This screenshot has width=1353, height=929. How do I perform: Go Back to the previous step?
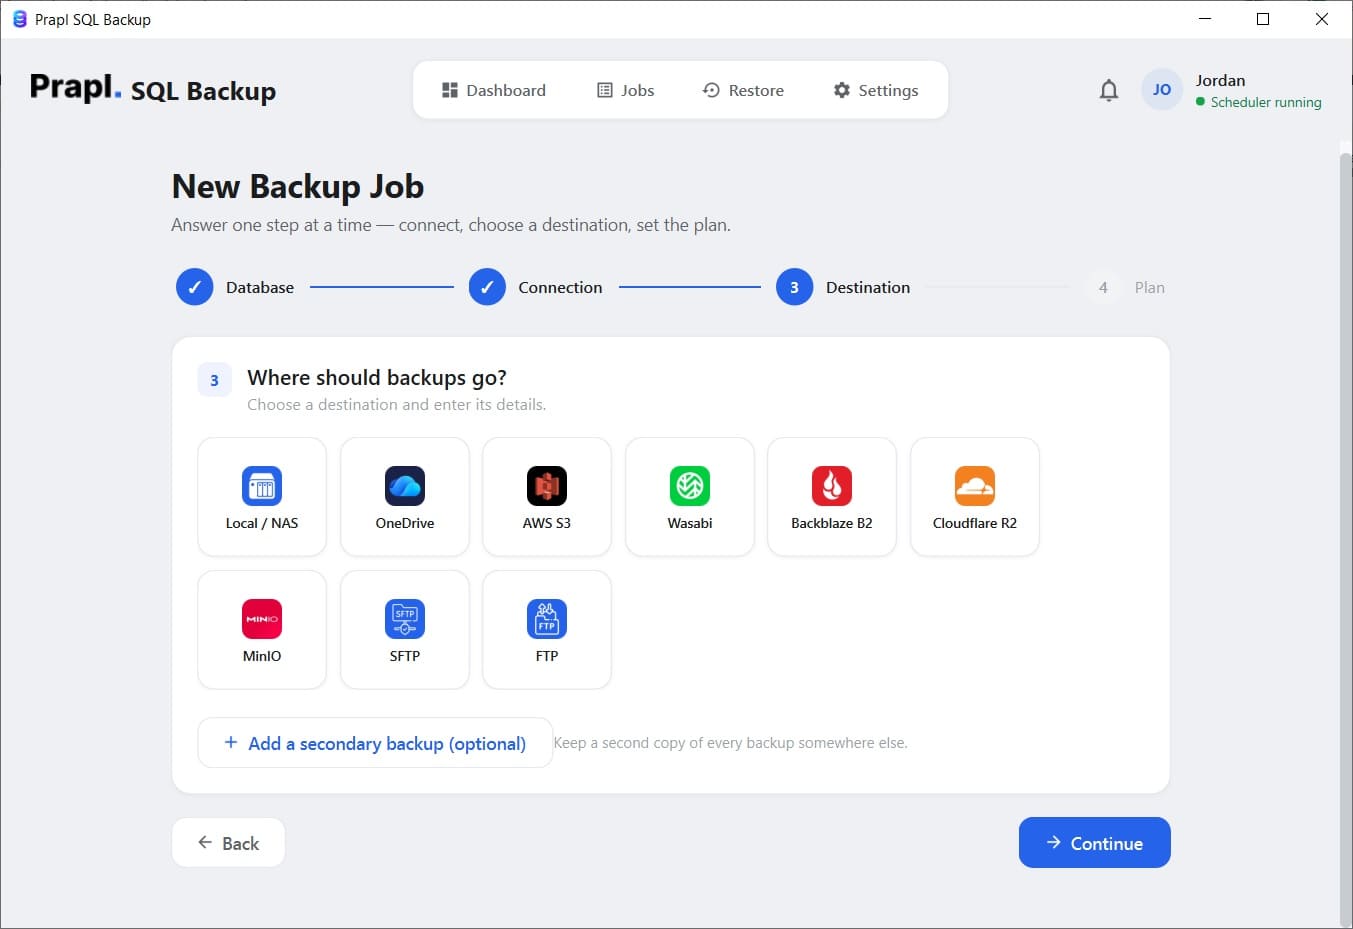pos(229,843)
